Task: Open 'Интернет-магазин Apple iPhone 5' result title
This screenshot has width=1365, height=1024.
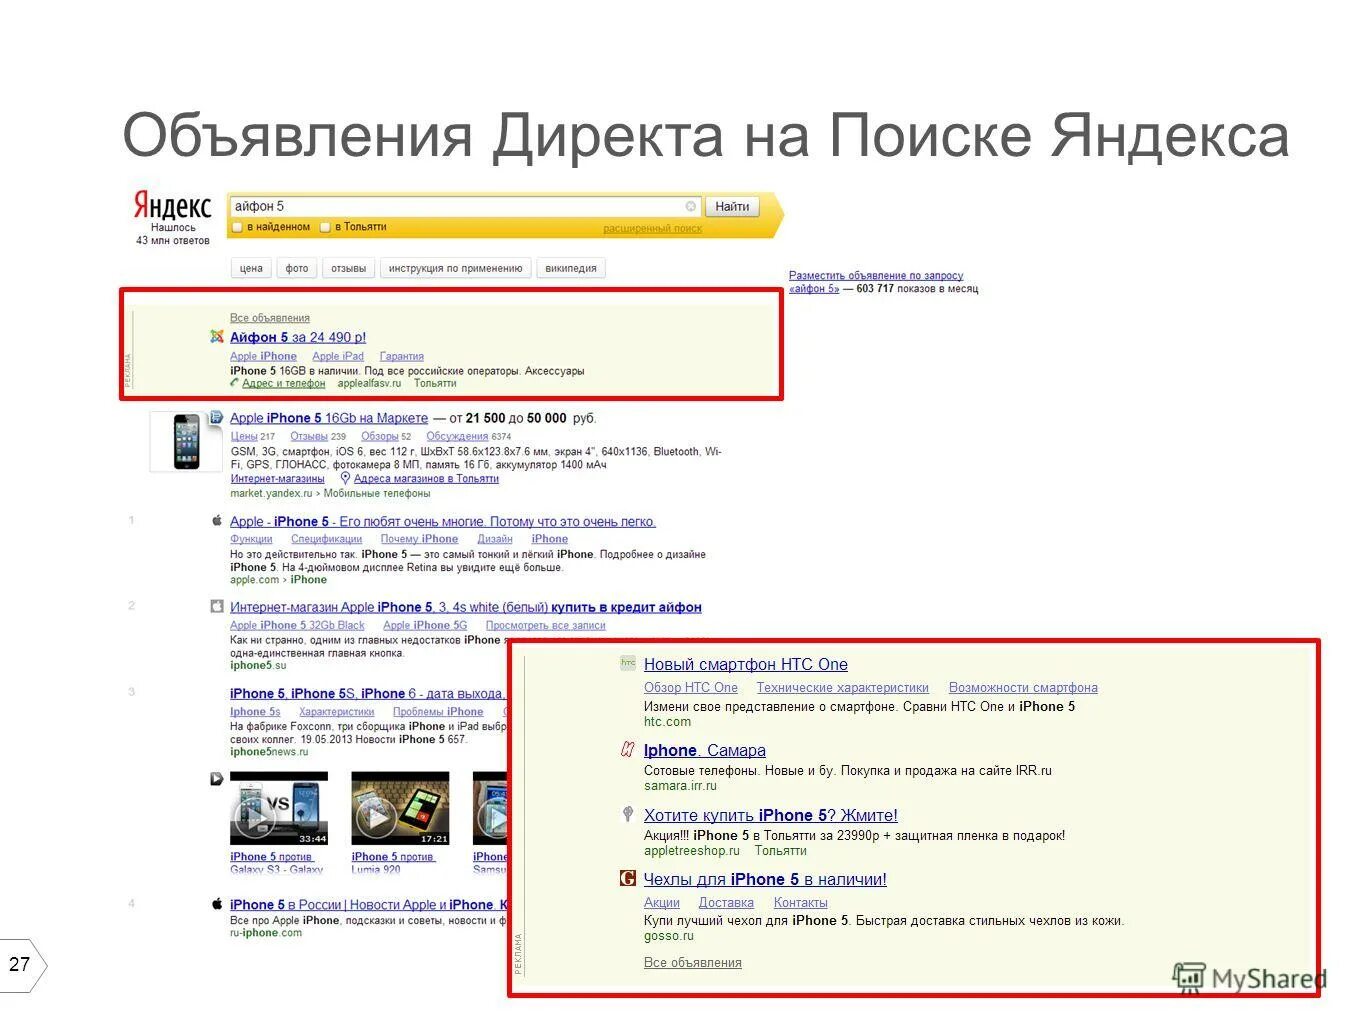Action: click(466, 607)
